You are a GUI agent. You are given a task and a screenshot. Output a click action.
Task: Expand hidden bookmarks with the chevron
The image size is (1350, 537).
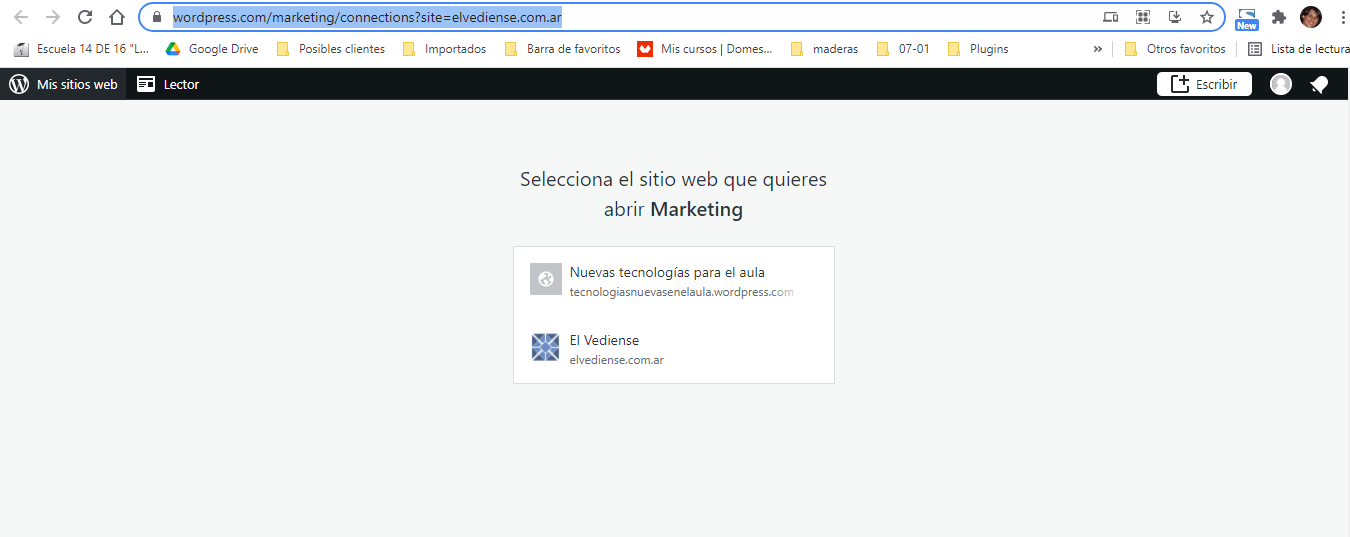tap(1097, 49)
